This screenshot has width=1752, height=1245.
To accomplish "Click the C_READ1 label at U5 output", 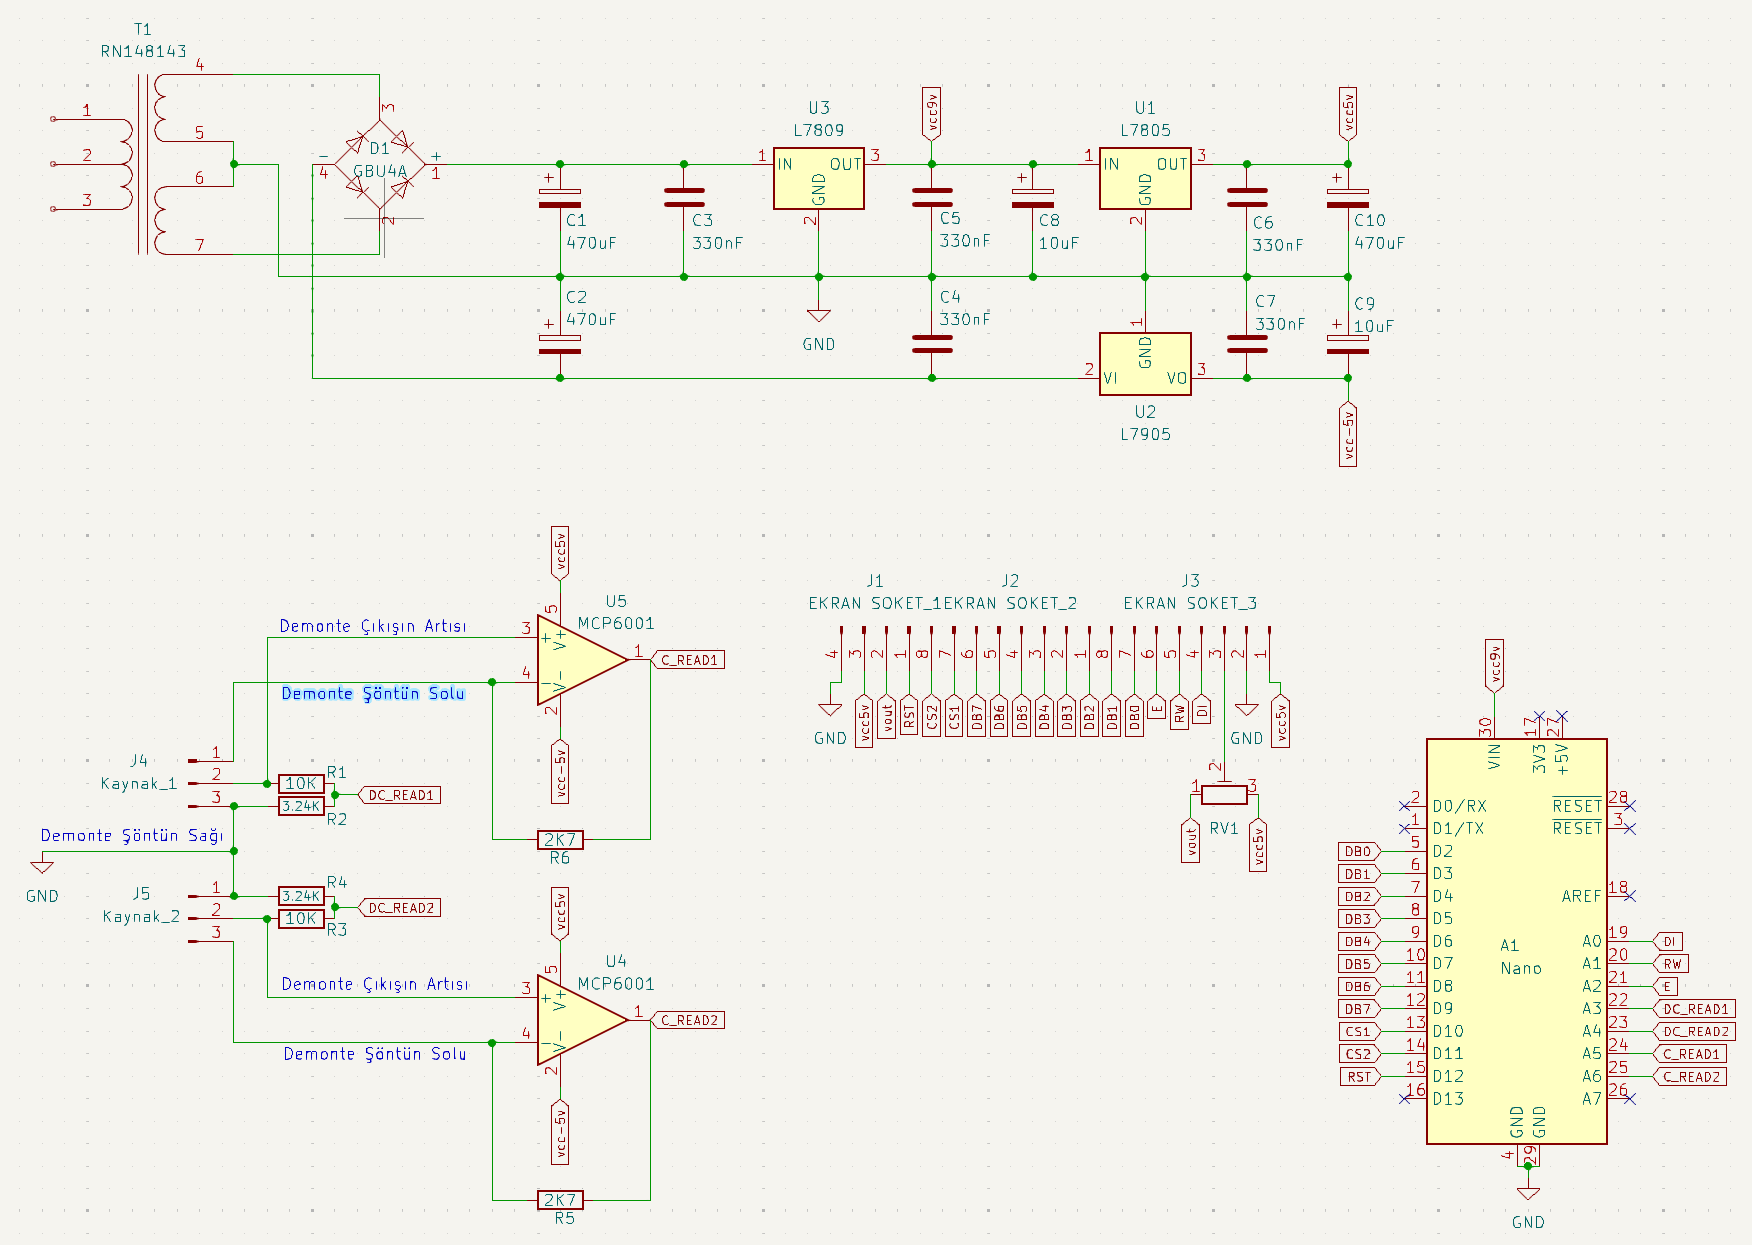I will pyautogui.click(x=688, y=660).
